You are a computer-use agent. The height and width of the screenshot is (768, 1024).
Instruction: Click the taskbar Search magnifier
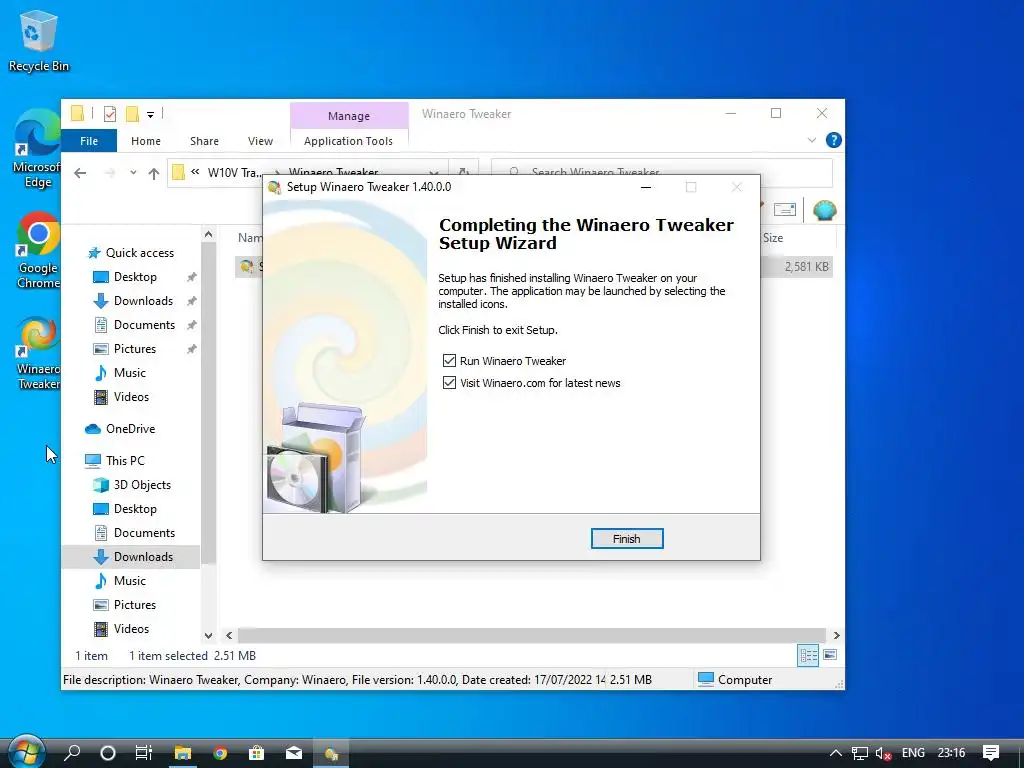click(72, 753)
